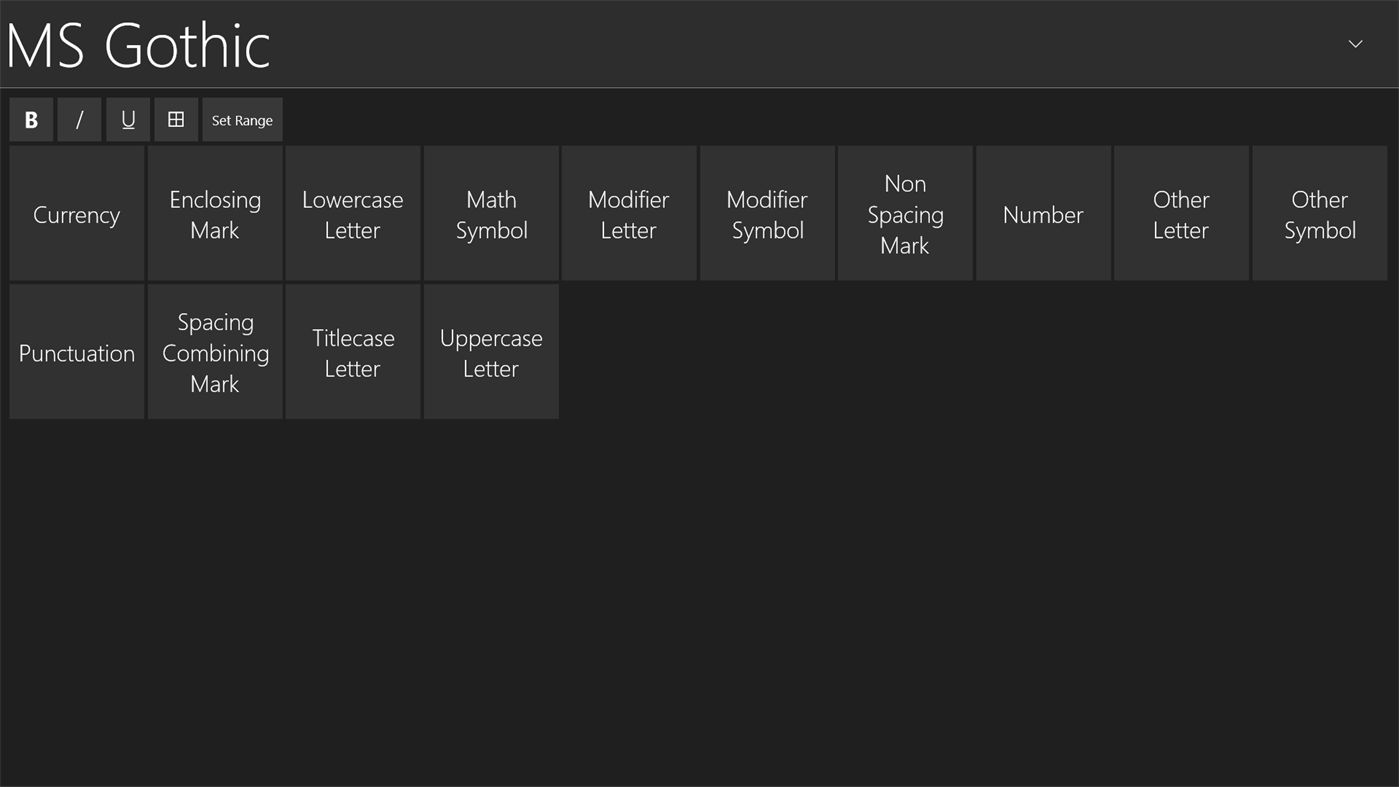Screen dimensions: 1399x787
Task: Choose the Math Symbol tile
Action: (491, 214)
